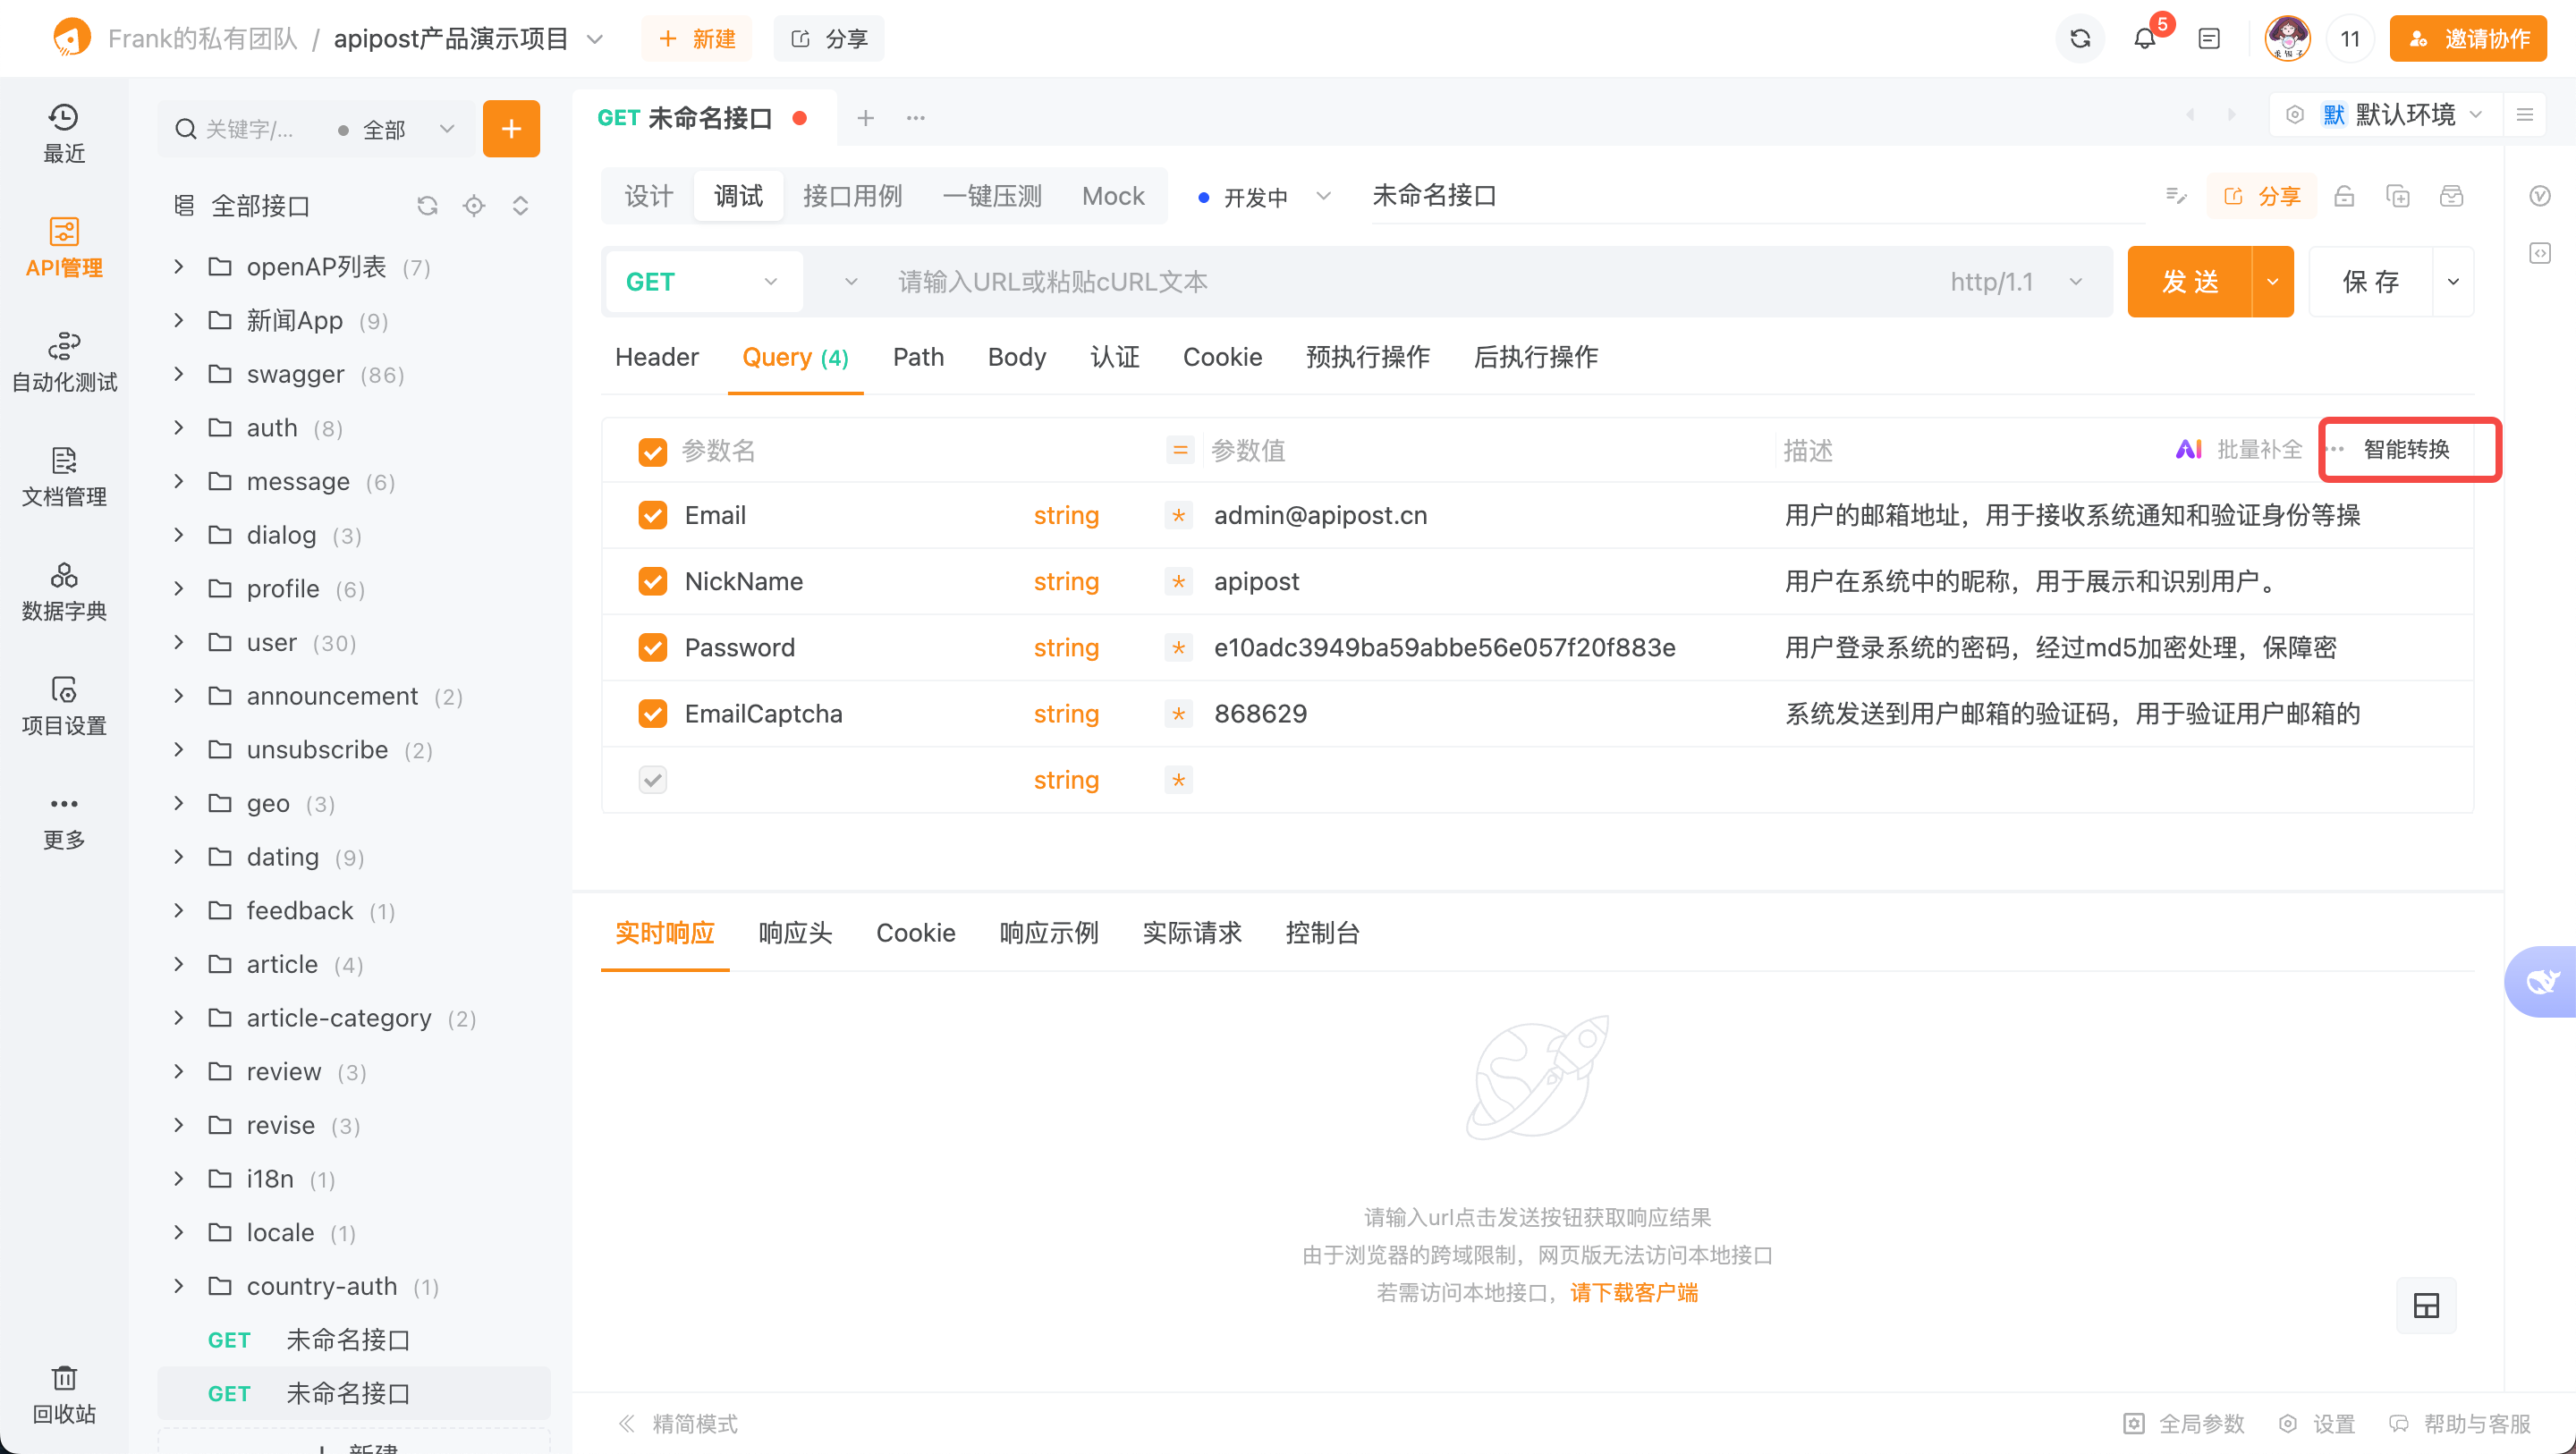The width and height of the screenshot is (2576, 1454).
Task: Click the unlock padlock icon near 分享
Action: click(2345, 196)
